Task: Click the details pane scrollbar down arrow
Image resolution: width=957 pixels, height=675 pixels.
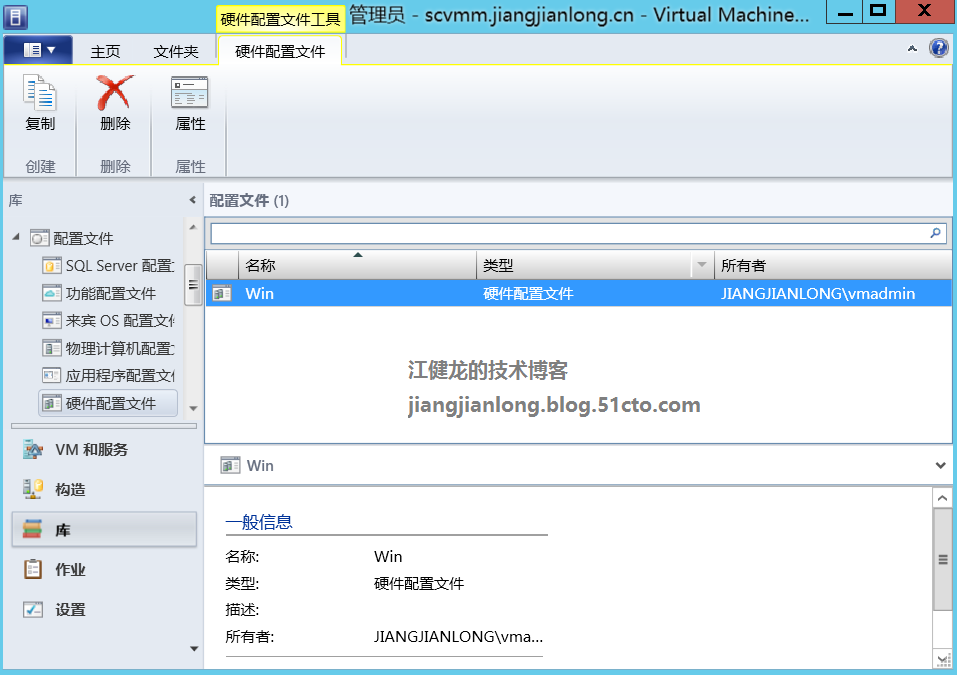Action: point(942,659)
